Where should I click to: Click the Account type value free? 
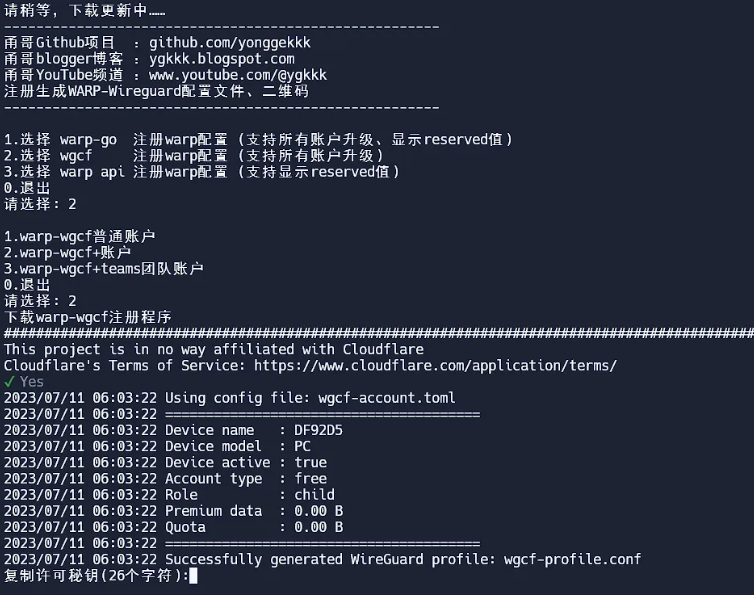point(310,478)
